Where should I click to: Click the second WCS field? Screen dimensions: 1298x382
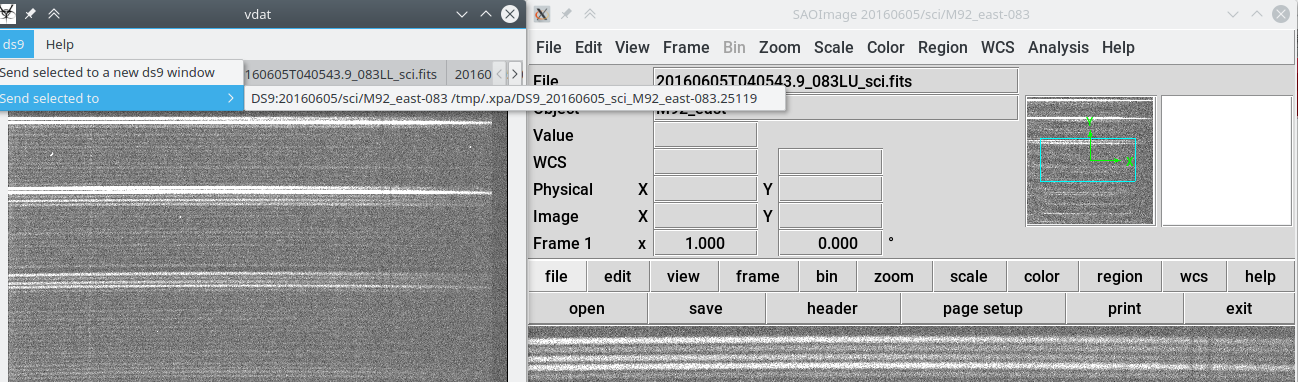830,162
